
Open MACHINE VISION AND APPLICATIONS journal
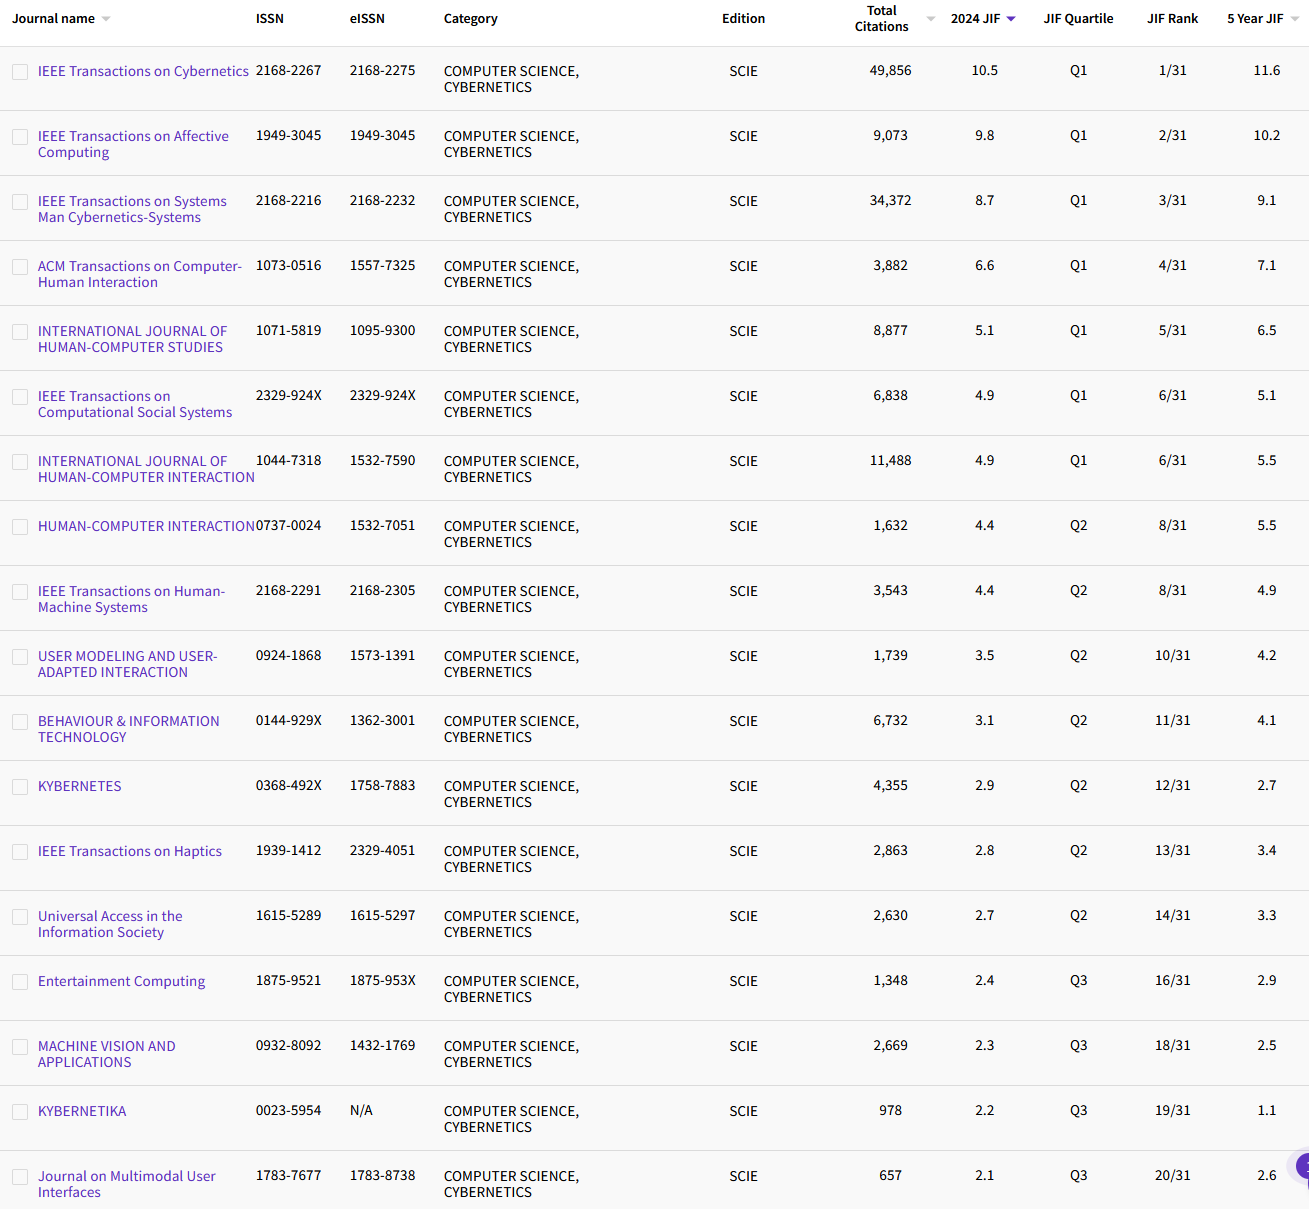pos(107,1054)
